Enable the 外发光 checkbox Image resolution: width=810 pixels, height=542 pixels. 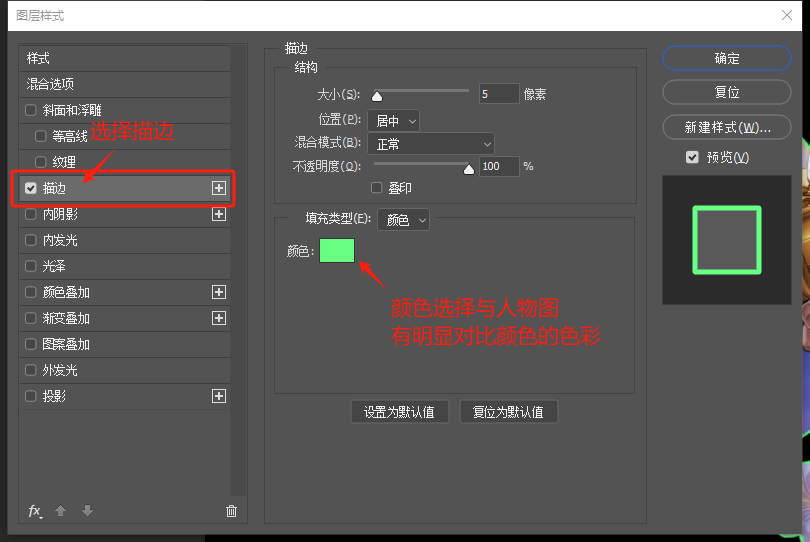[31, 370]
